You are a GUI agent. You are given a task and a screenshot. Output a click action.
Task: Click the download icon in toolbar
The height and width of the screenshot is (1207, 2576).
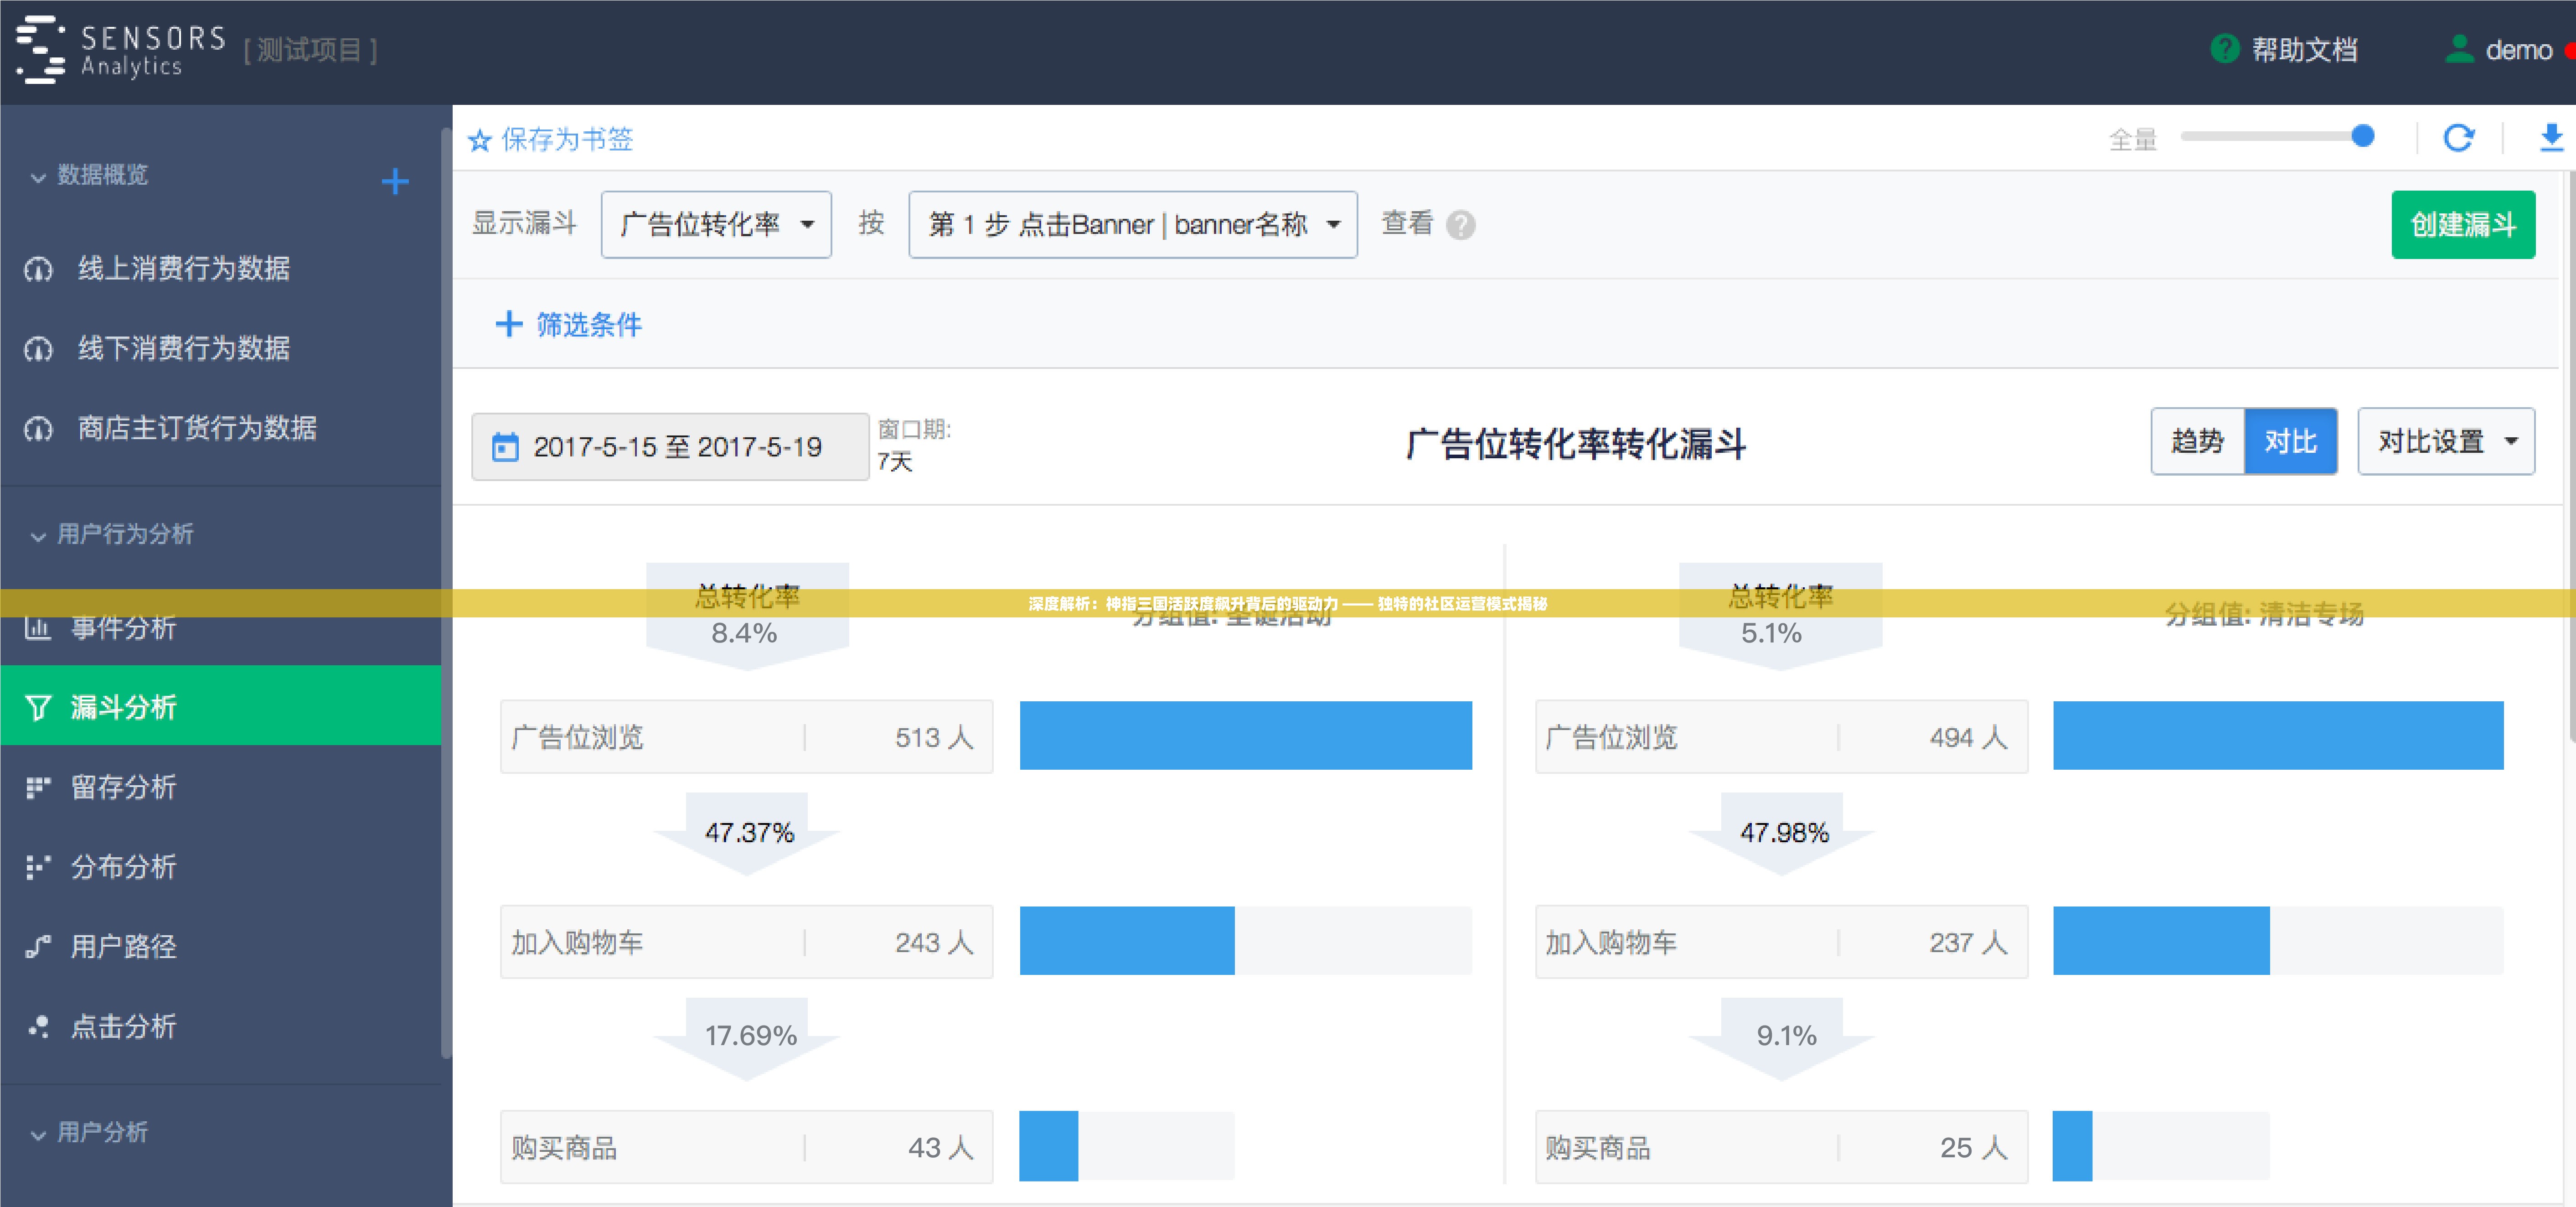(x=2551, y=138)
